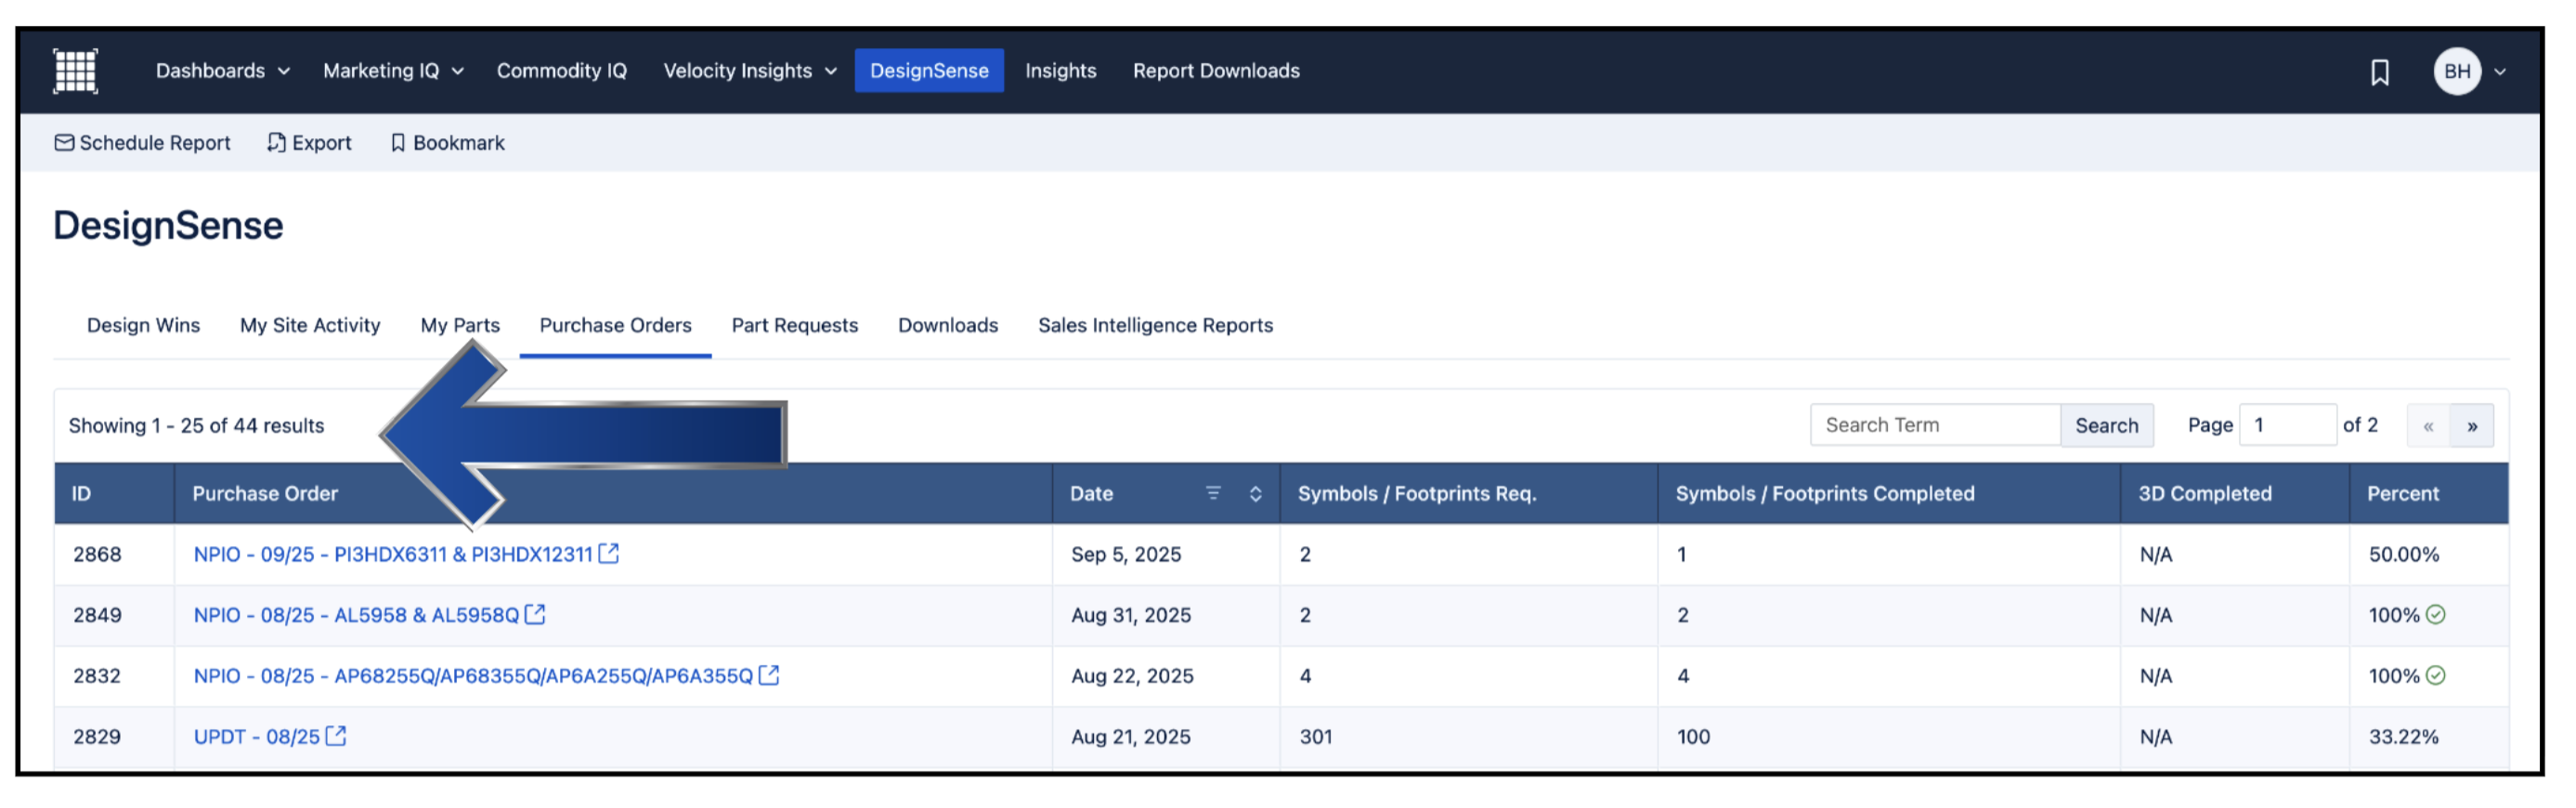
Task: Go to Commodity IQ
Action: tap(561, 71)
